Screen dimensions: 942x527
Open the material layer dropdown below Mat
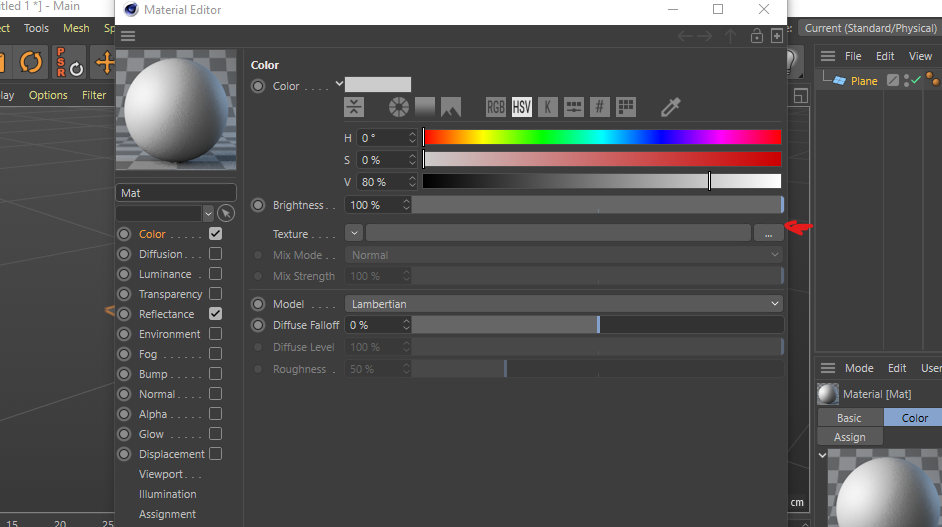tap(208, 213)
